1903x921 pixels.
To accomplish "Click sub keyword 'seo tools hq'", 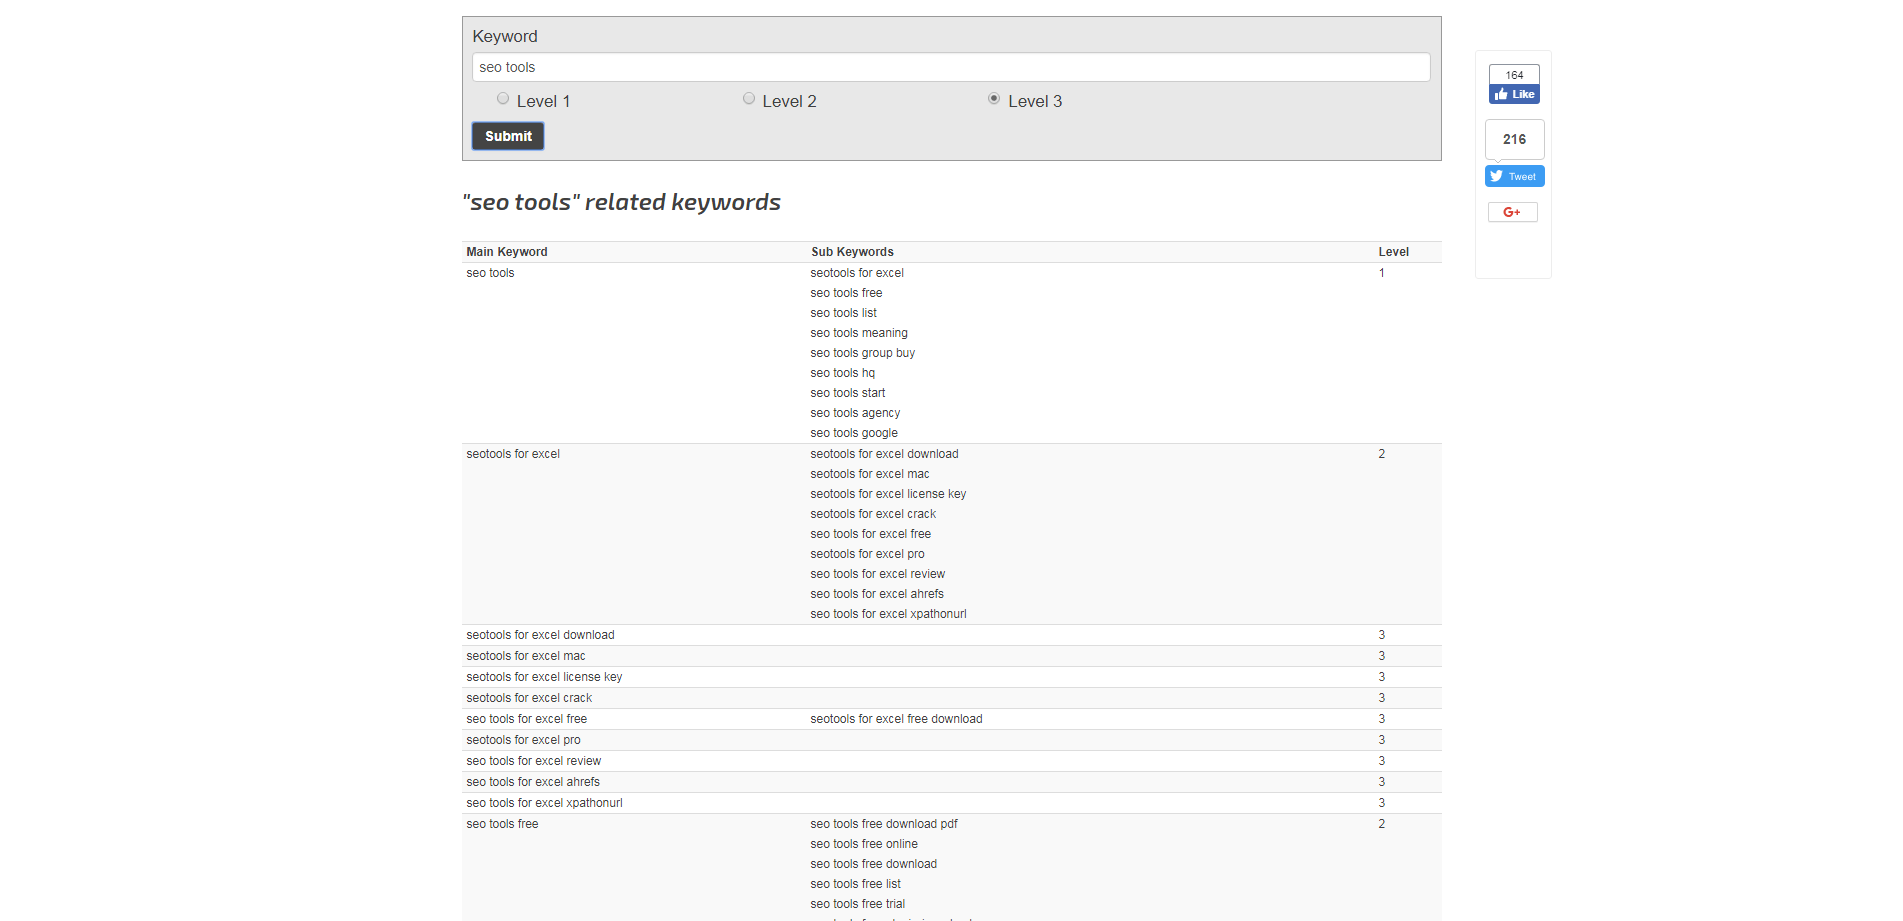I will tap(842, 373).
